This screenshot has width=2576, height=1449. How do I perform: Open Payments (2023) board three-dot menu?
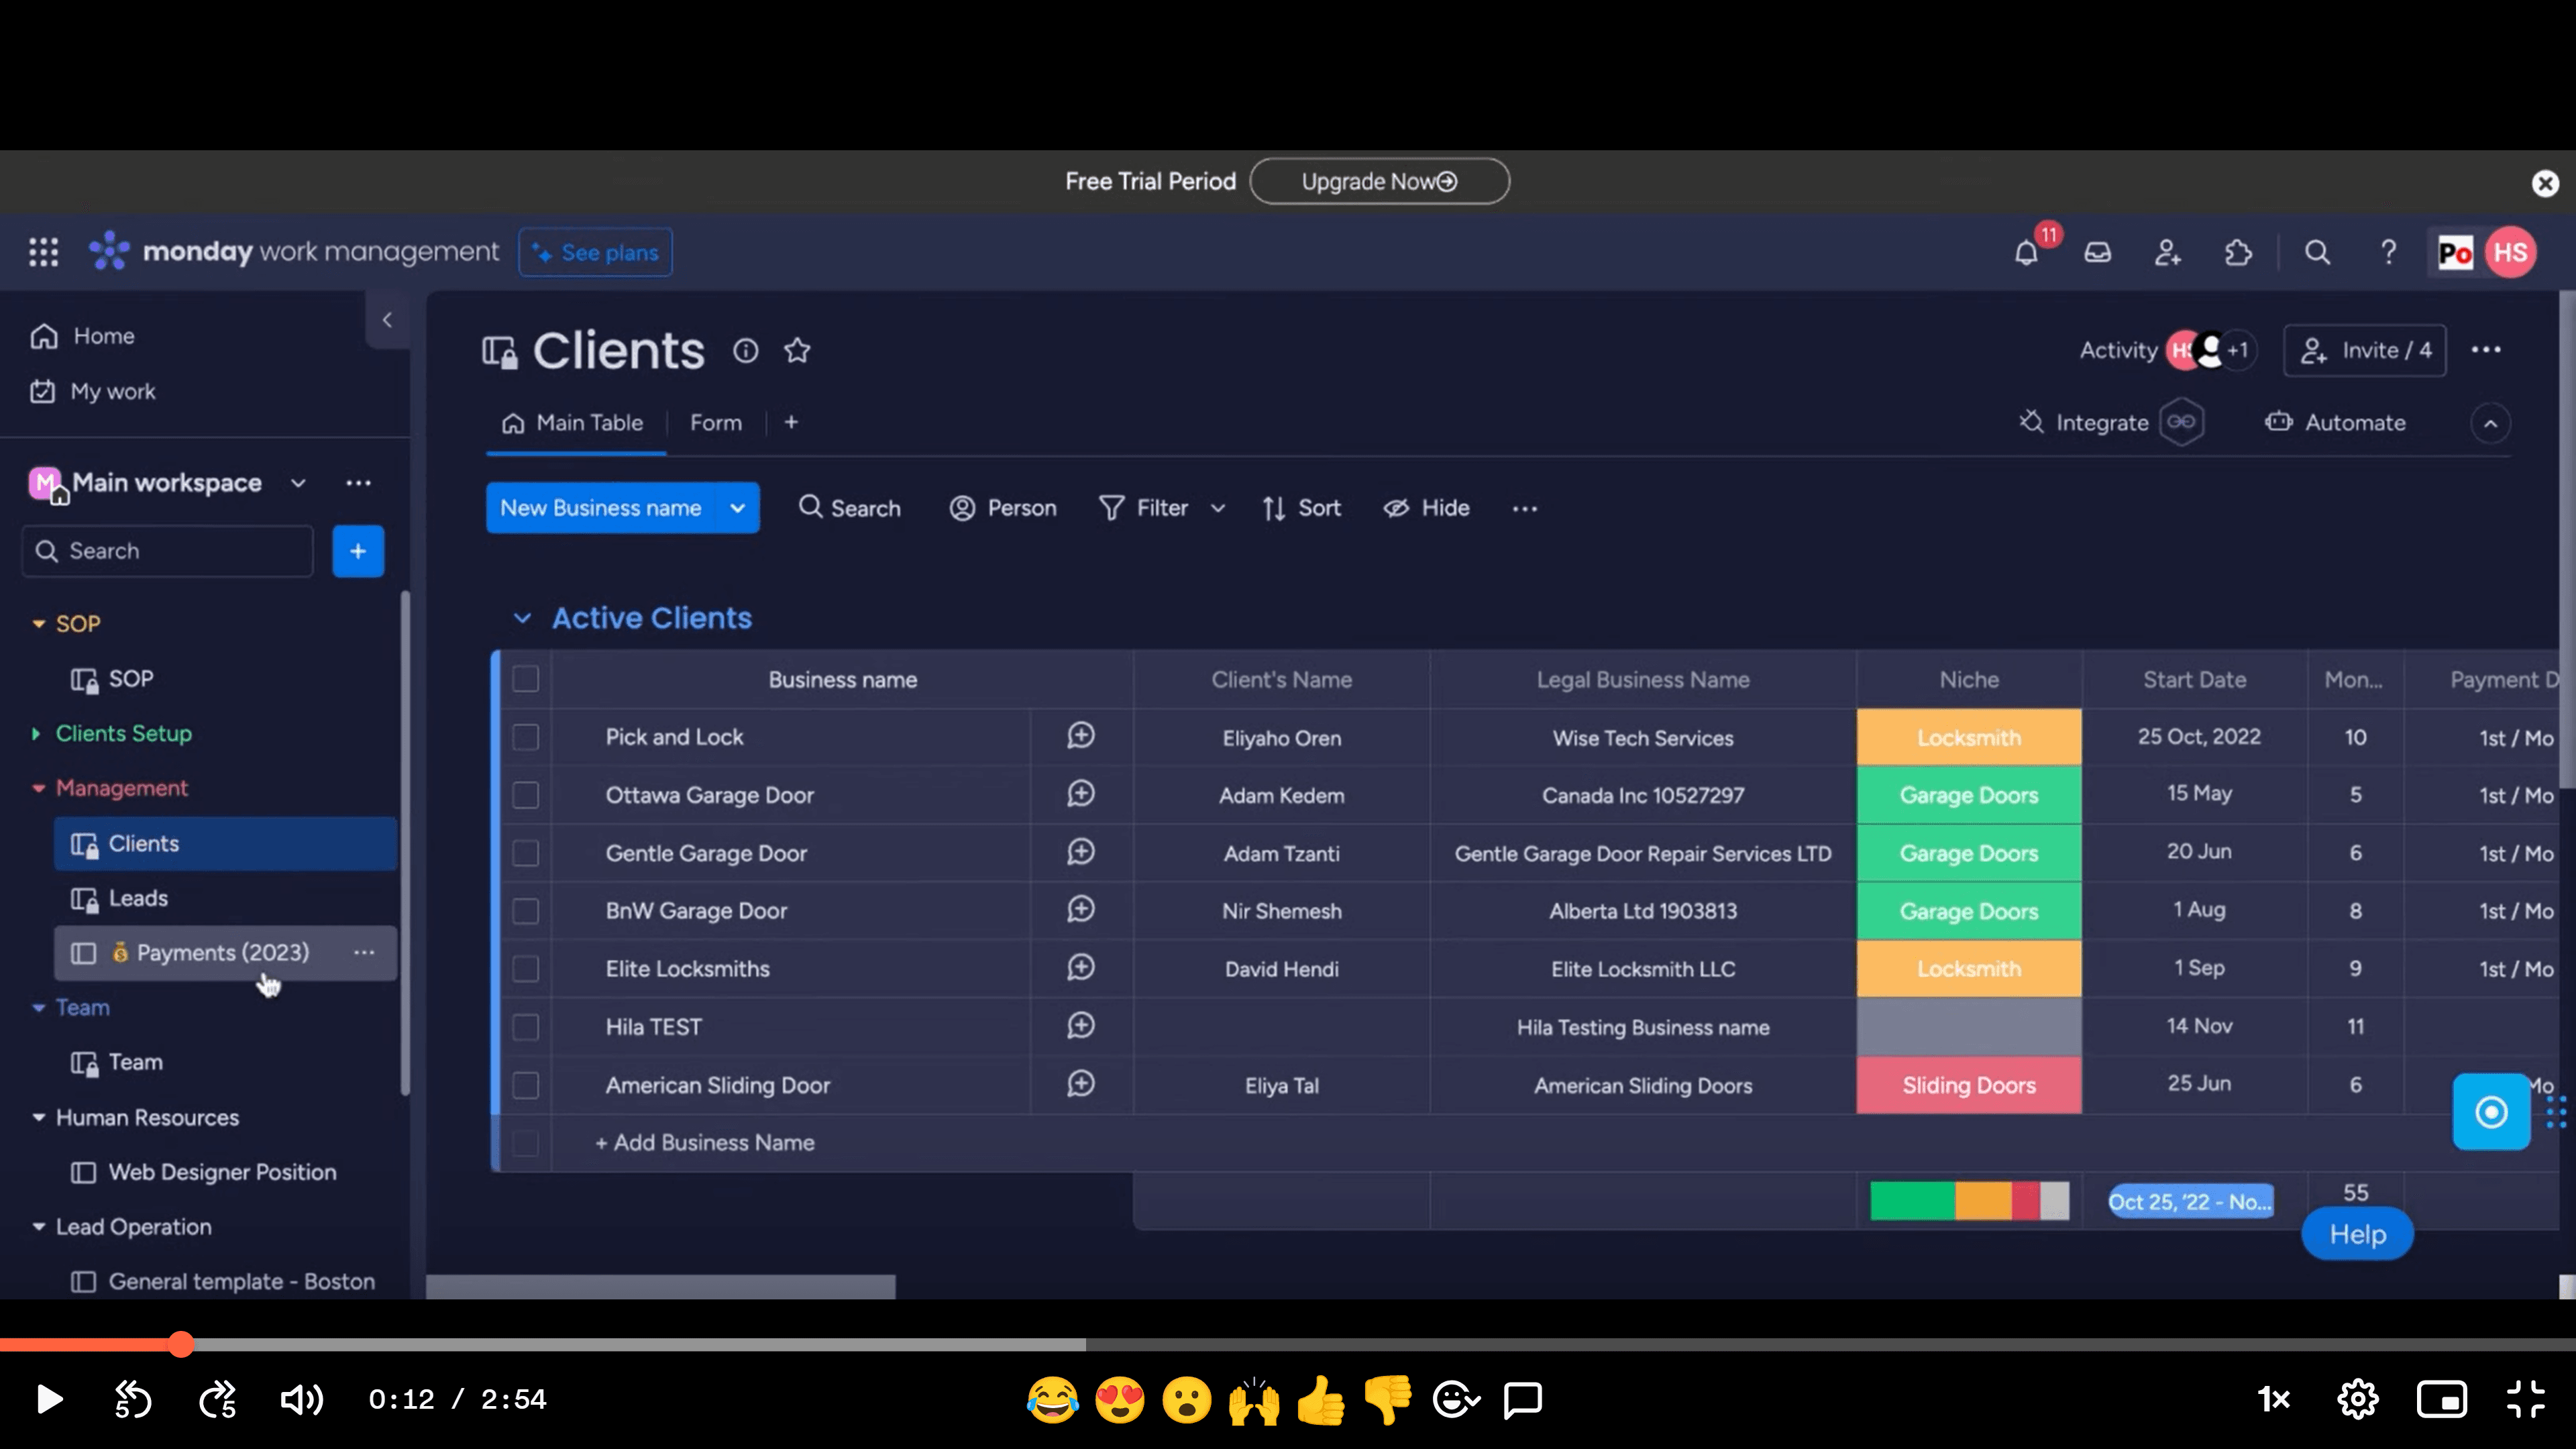pos(364,952)
